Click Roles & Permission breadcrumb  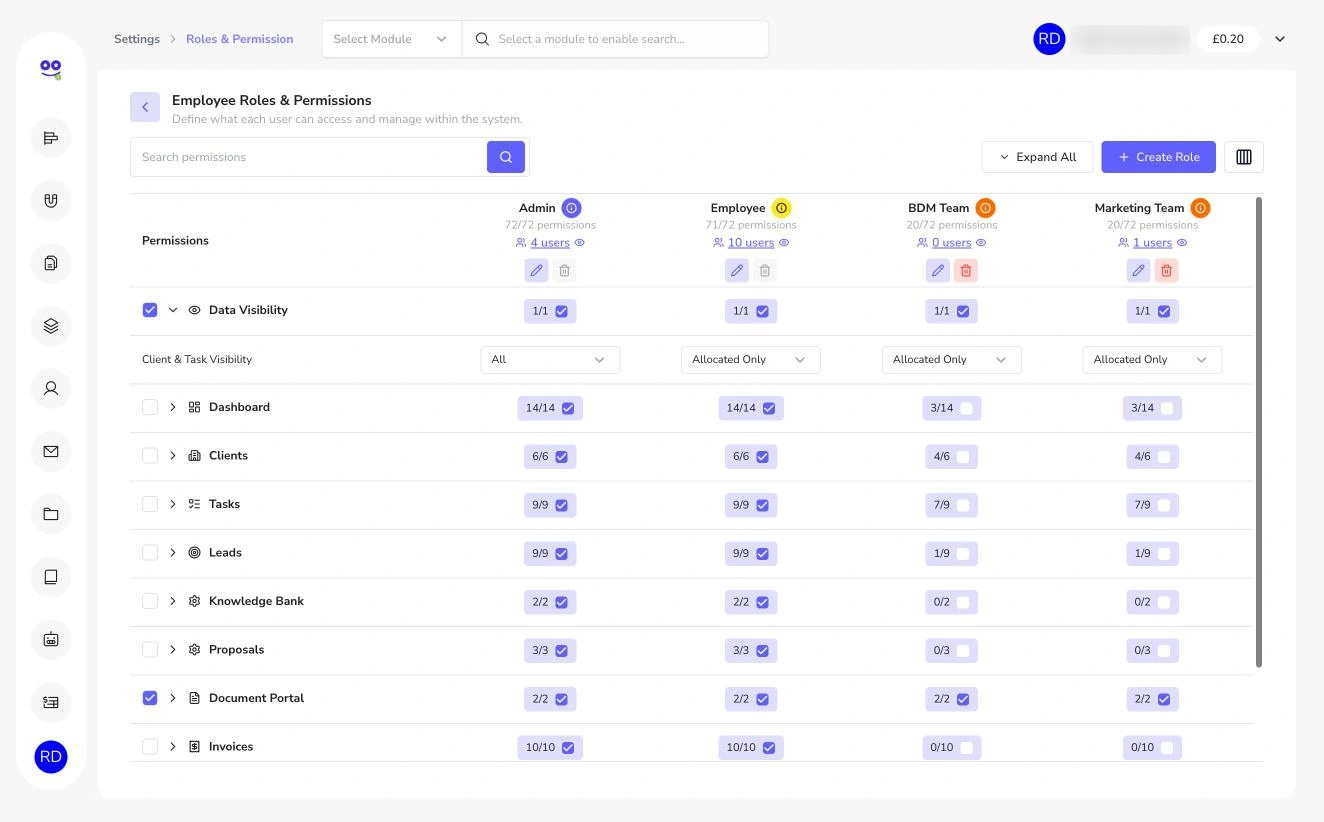click(x=240, y=39)
